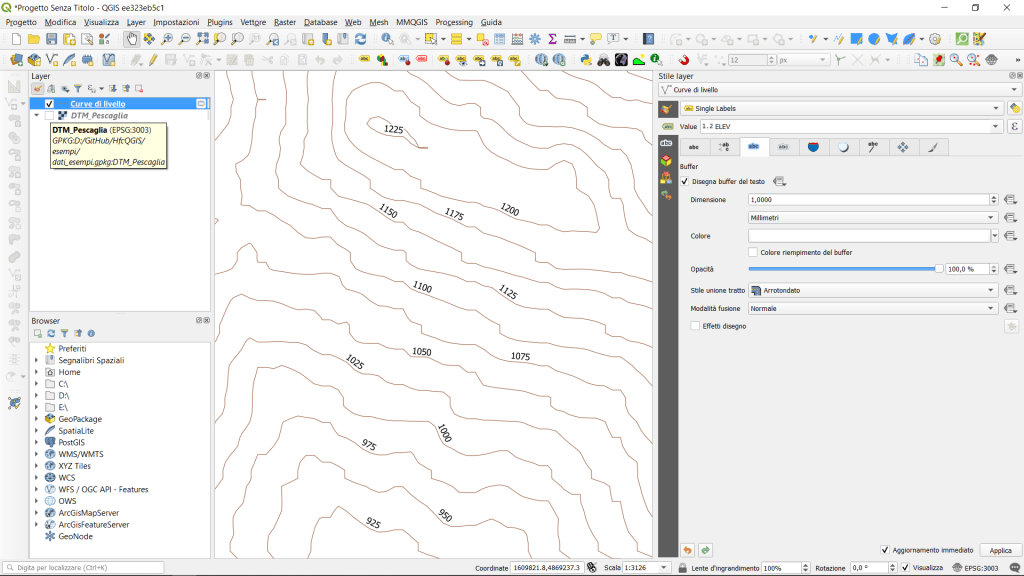Enable Colore riempimento del buffer checkbox

(x=753, y=252)
